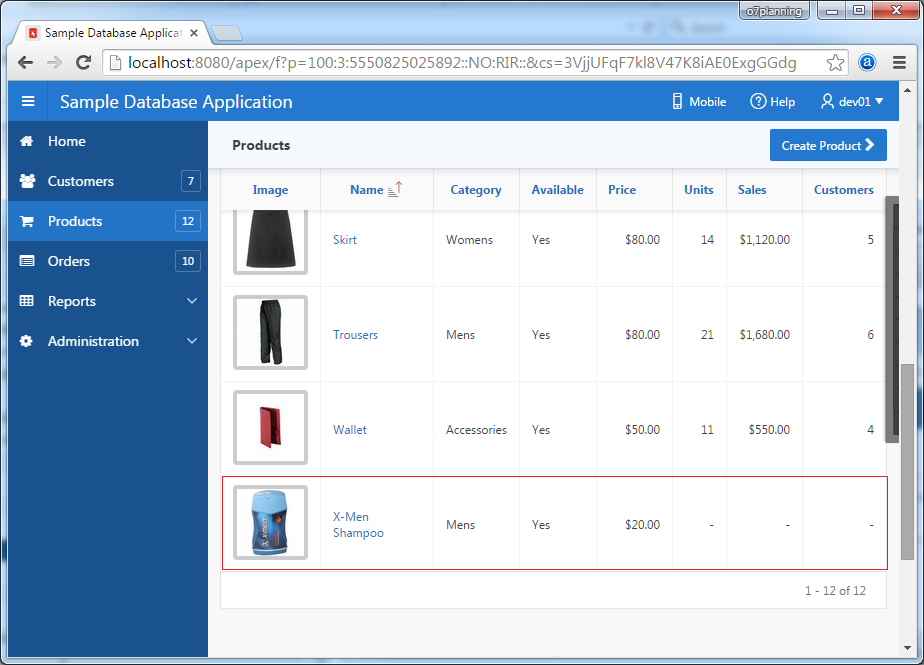
Task: Open the Trousers product link
Action: 355,334
